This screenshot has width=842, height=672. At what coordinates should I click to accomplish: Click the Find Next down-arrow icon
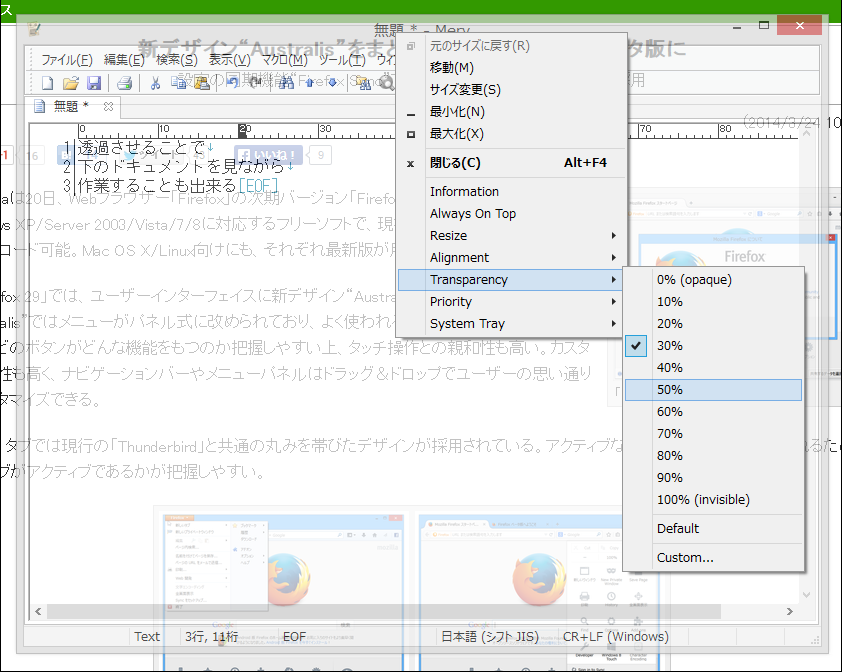[333, 82]
